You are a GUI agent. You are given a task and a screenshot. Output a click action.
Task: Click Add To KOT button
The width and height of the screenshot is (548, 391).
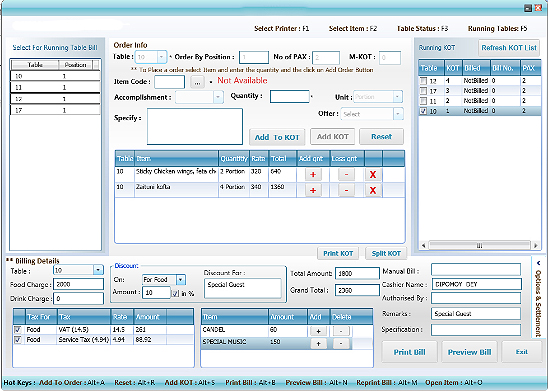[x=277, y=137]
